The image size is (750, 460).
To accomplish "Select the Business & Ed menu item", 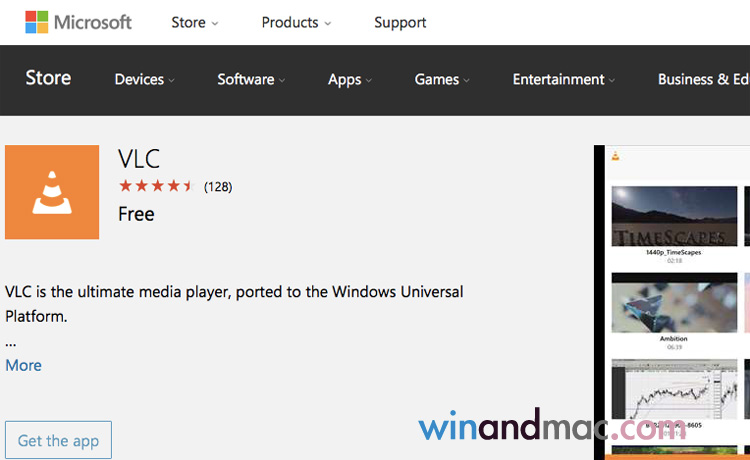I will 702,80.
